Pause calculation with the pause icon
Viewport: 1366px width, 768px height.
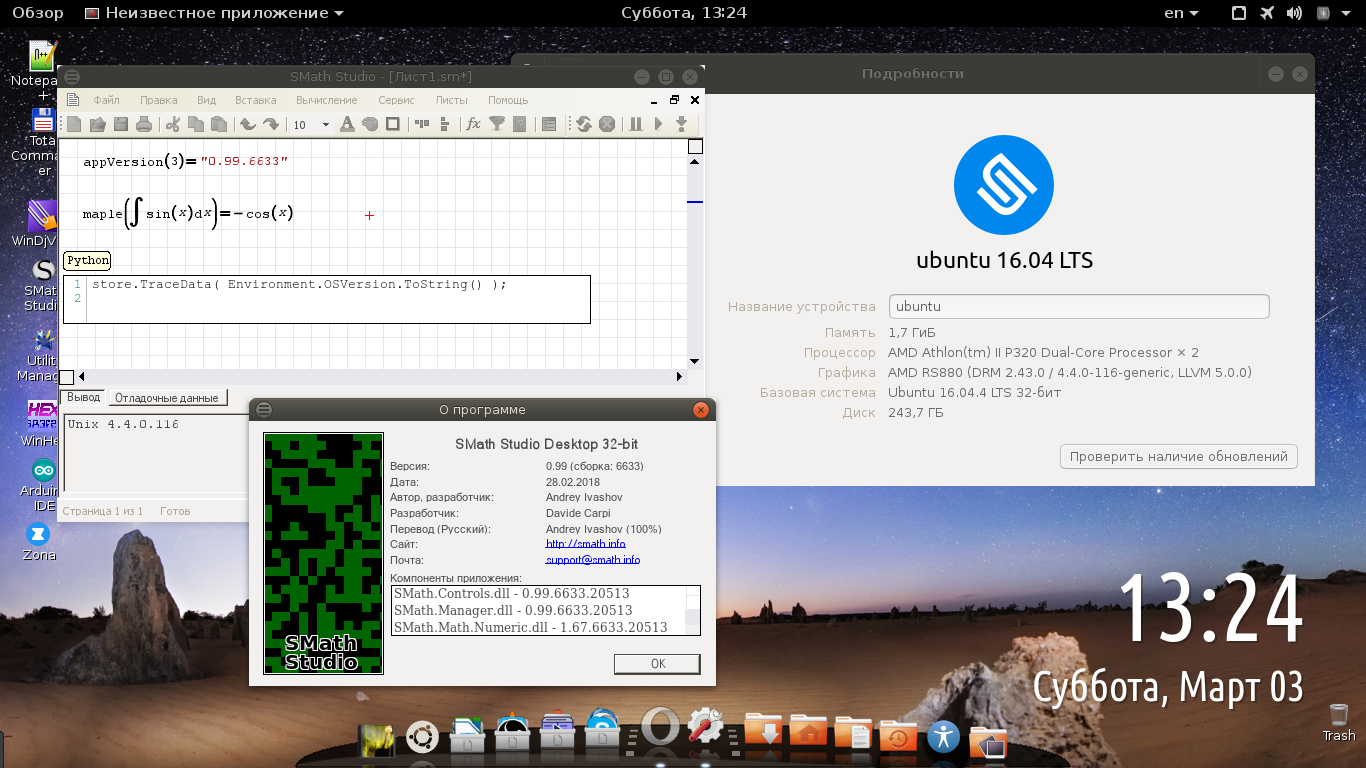(x=635, y=124)
